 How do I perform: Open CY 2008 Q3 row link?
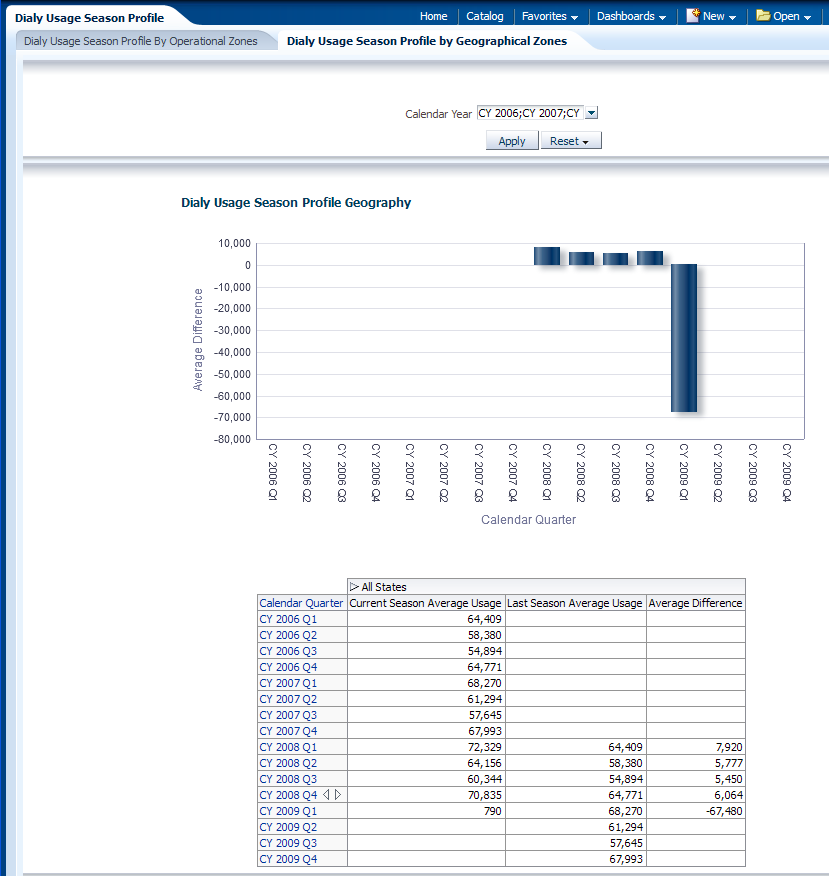coord(288,779)
